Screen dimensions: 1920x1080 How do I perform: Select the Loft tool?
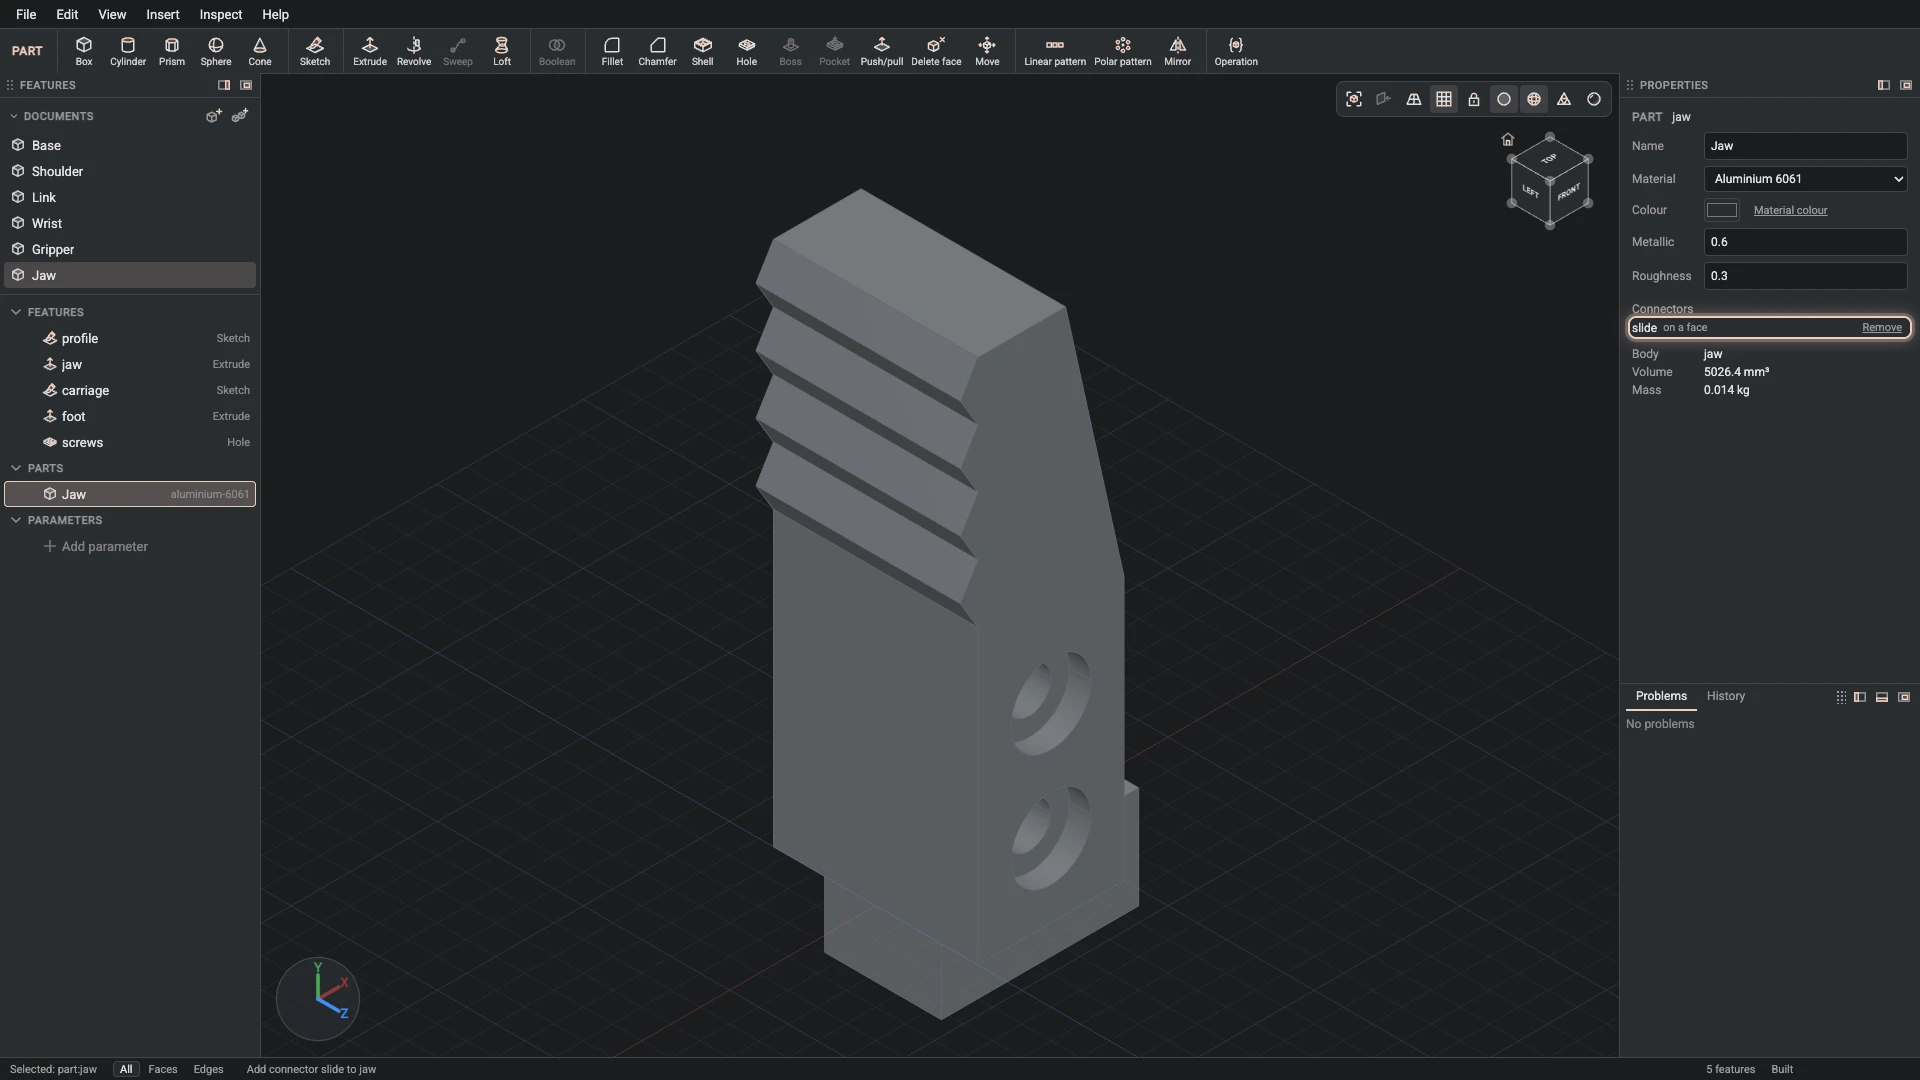(502, 51)
